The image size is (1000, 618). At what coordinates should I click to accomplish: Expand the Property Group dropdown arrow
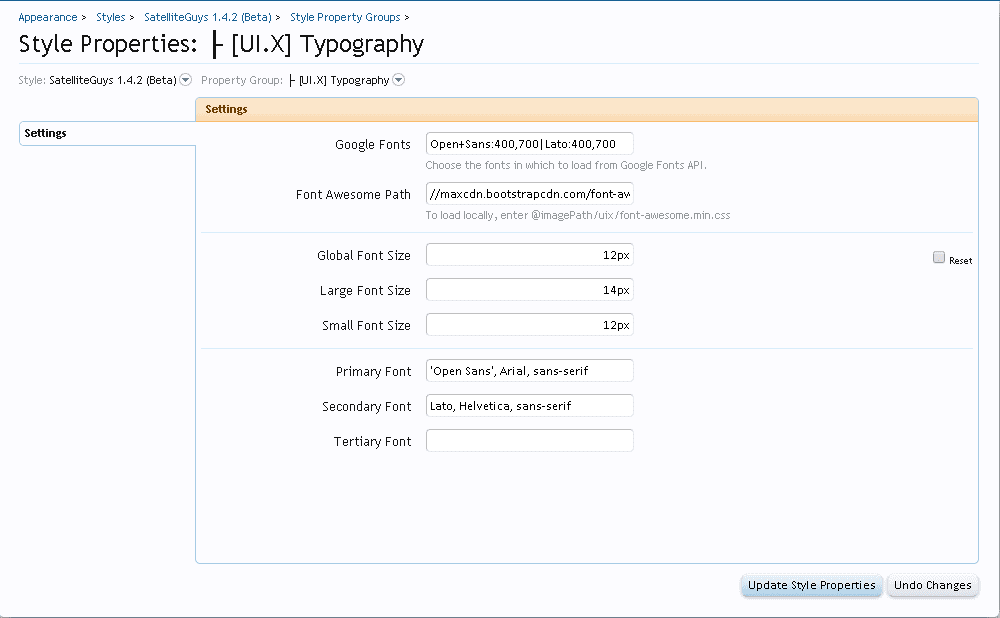pyautogui.click(x=398, y=80)
